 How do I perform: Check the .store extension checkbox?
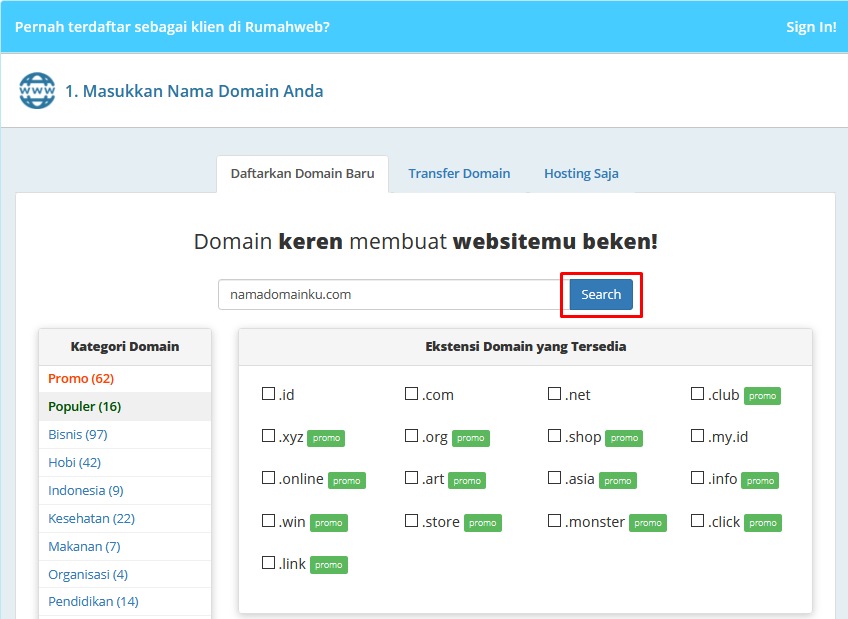tap(410, 521)
